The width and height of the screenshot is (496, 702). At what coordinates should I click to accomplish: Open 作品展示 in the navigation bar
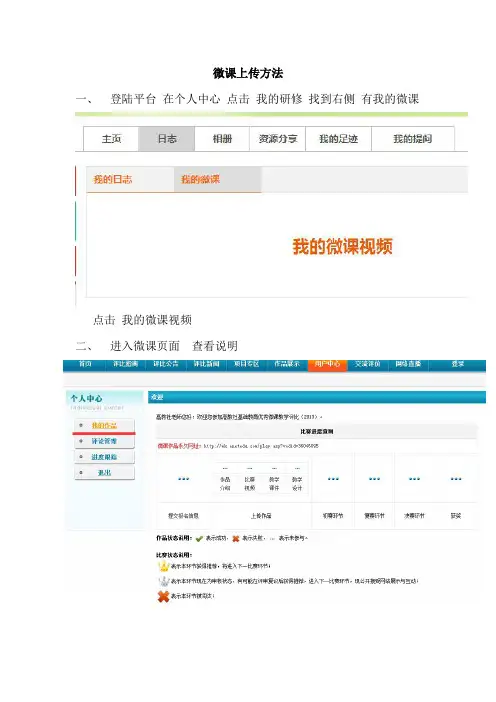286,364
